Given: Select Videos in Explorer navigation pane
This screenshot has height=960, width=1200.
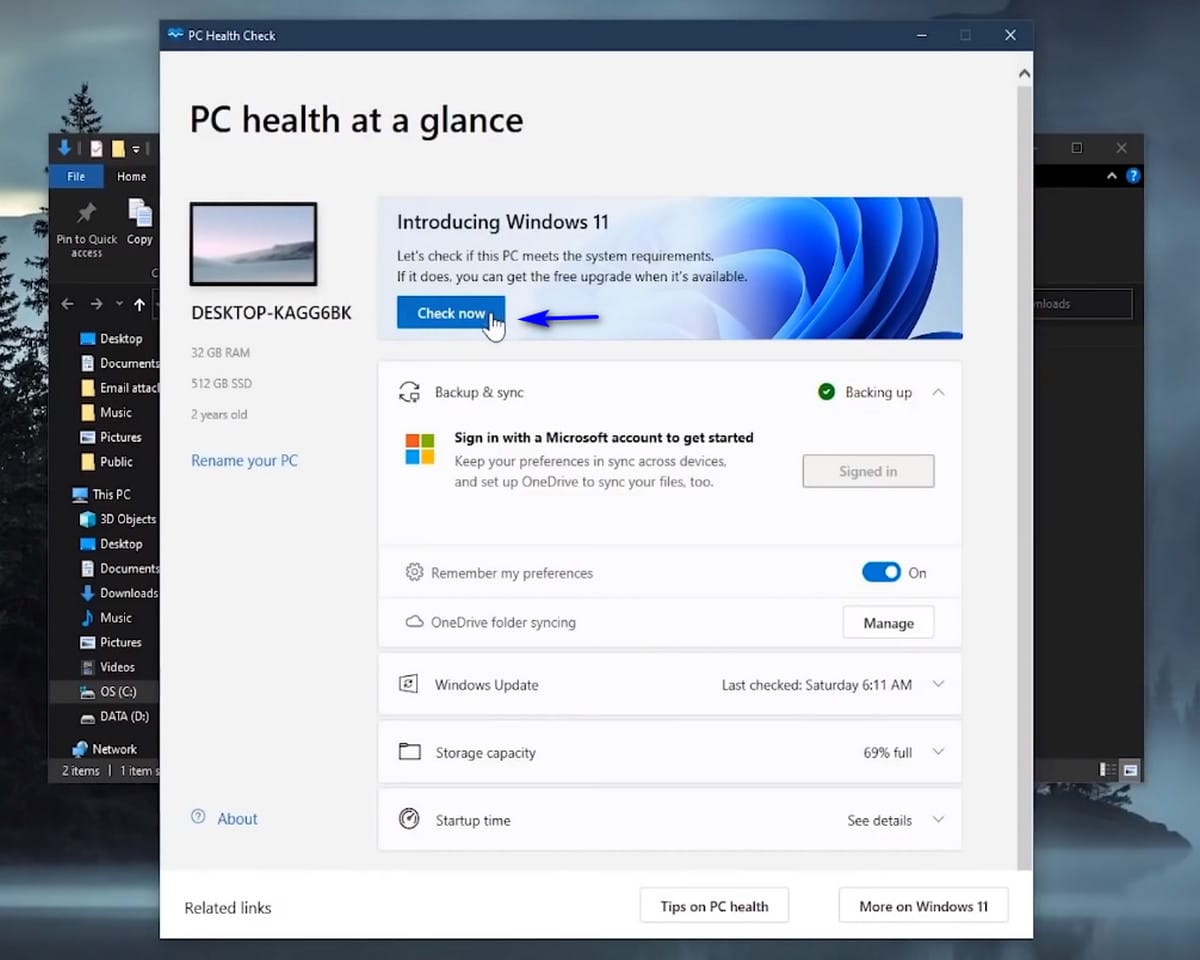Looking at the screenshot, I should tap(107, 667).
